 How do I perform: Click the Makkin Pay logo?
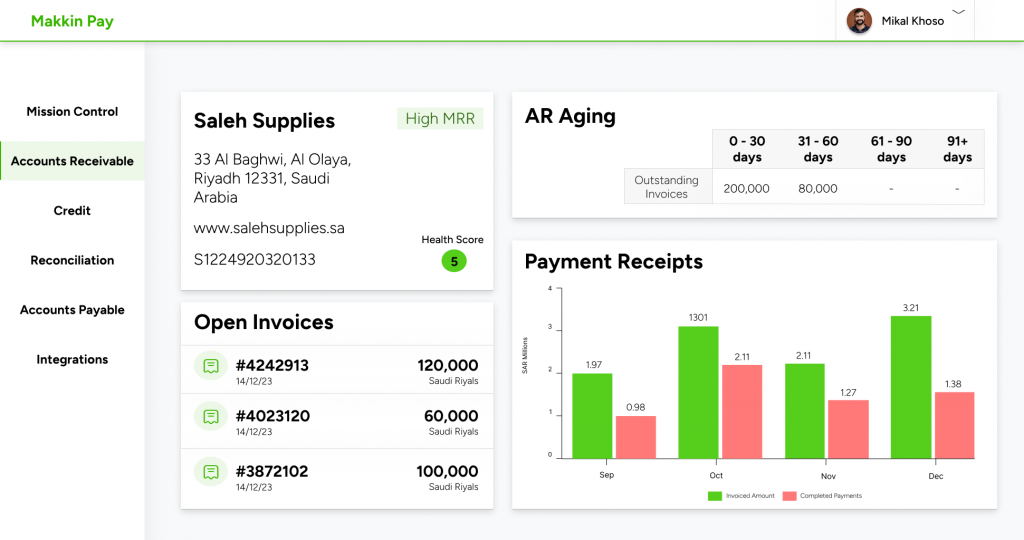[x=72, y=21]
